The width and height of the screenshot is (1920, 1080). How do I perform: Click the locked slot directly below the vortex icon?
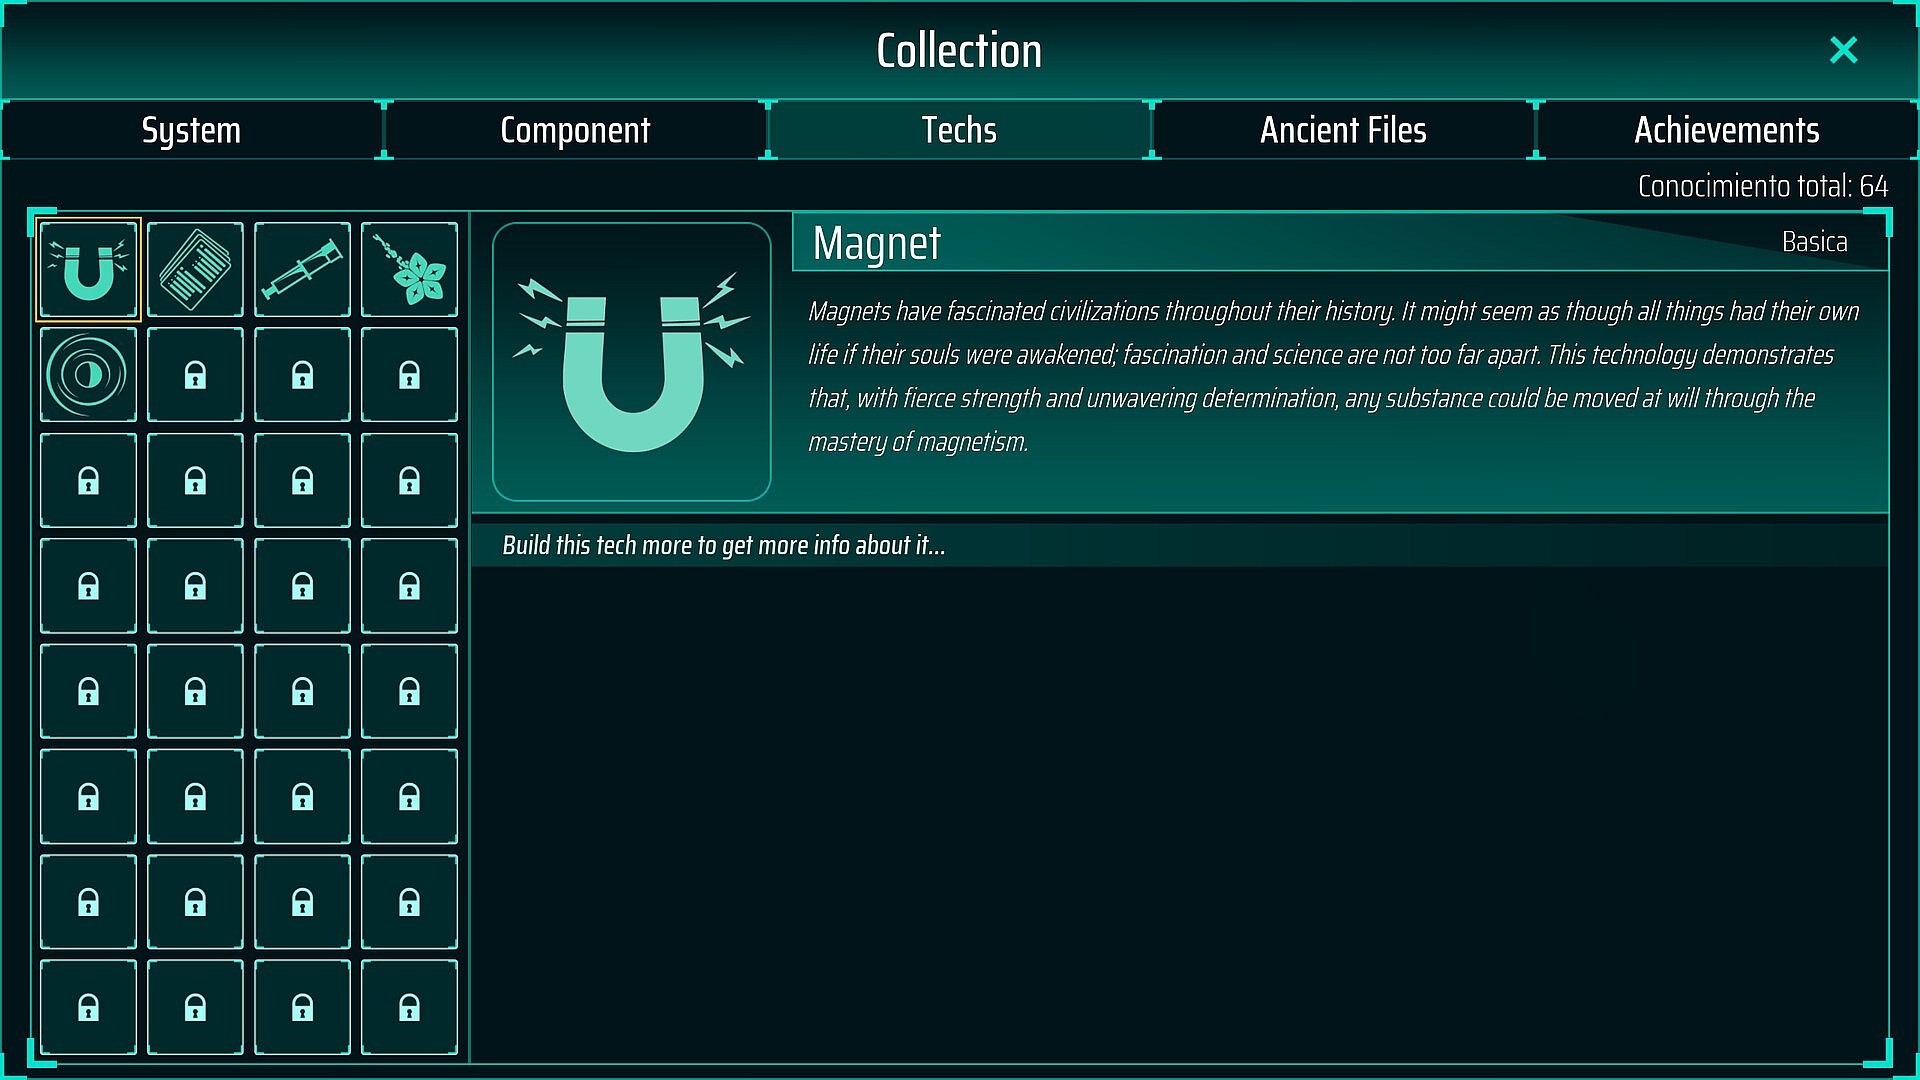coord(88,481)
